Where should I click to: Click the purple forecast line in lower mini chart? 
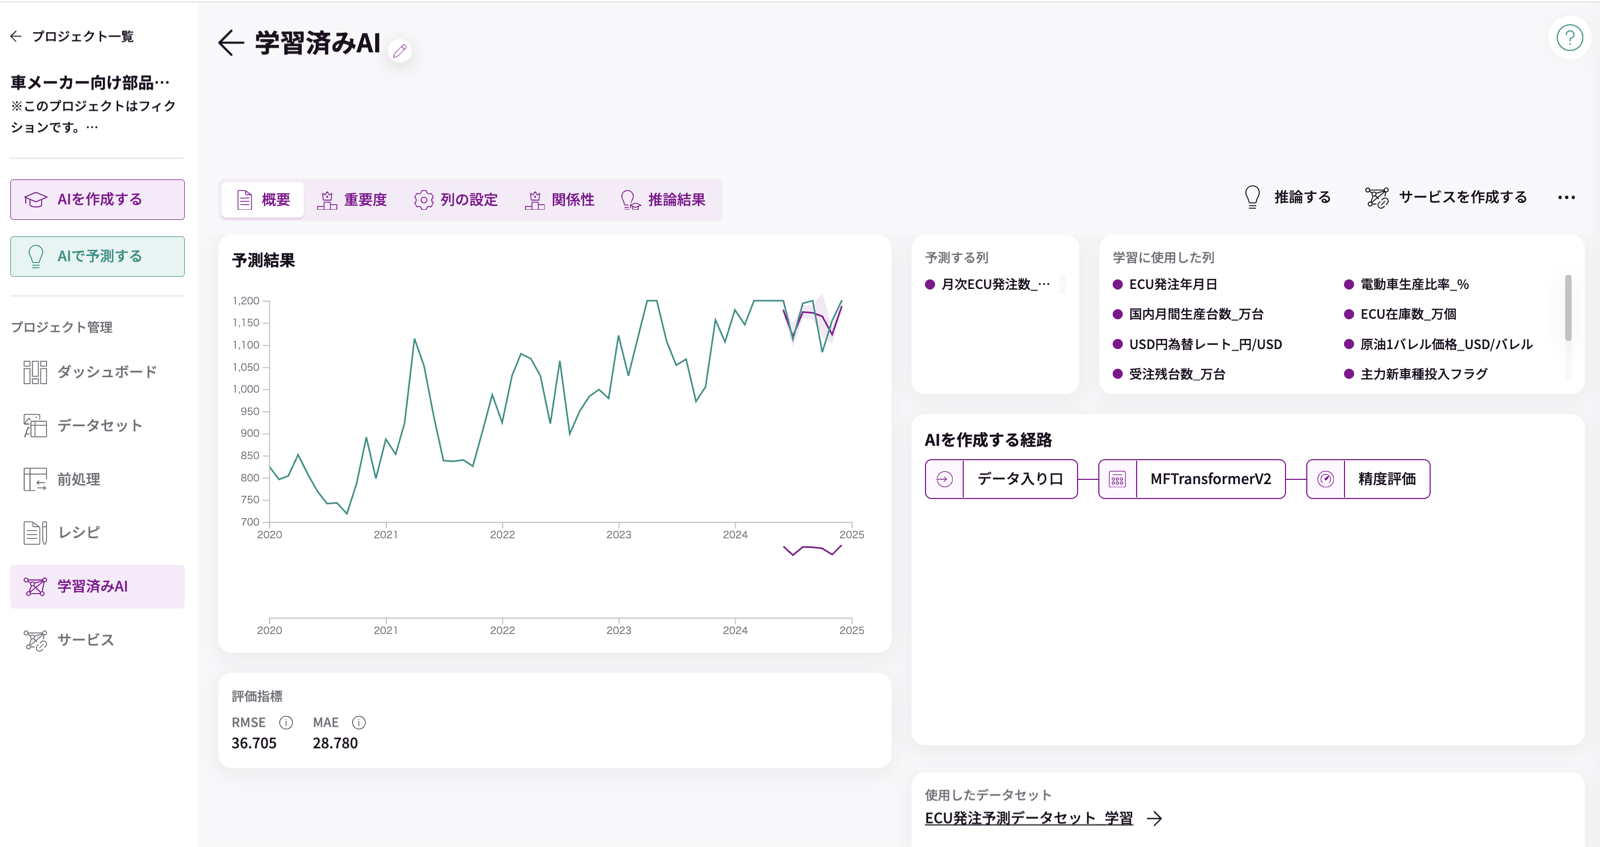(812, 549)
